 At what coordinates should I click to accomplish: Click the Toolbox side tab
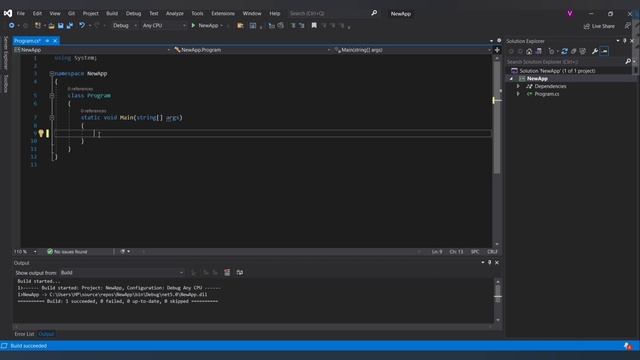tap(5, 83)
